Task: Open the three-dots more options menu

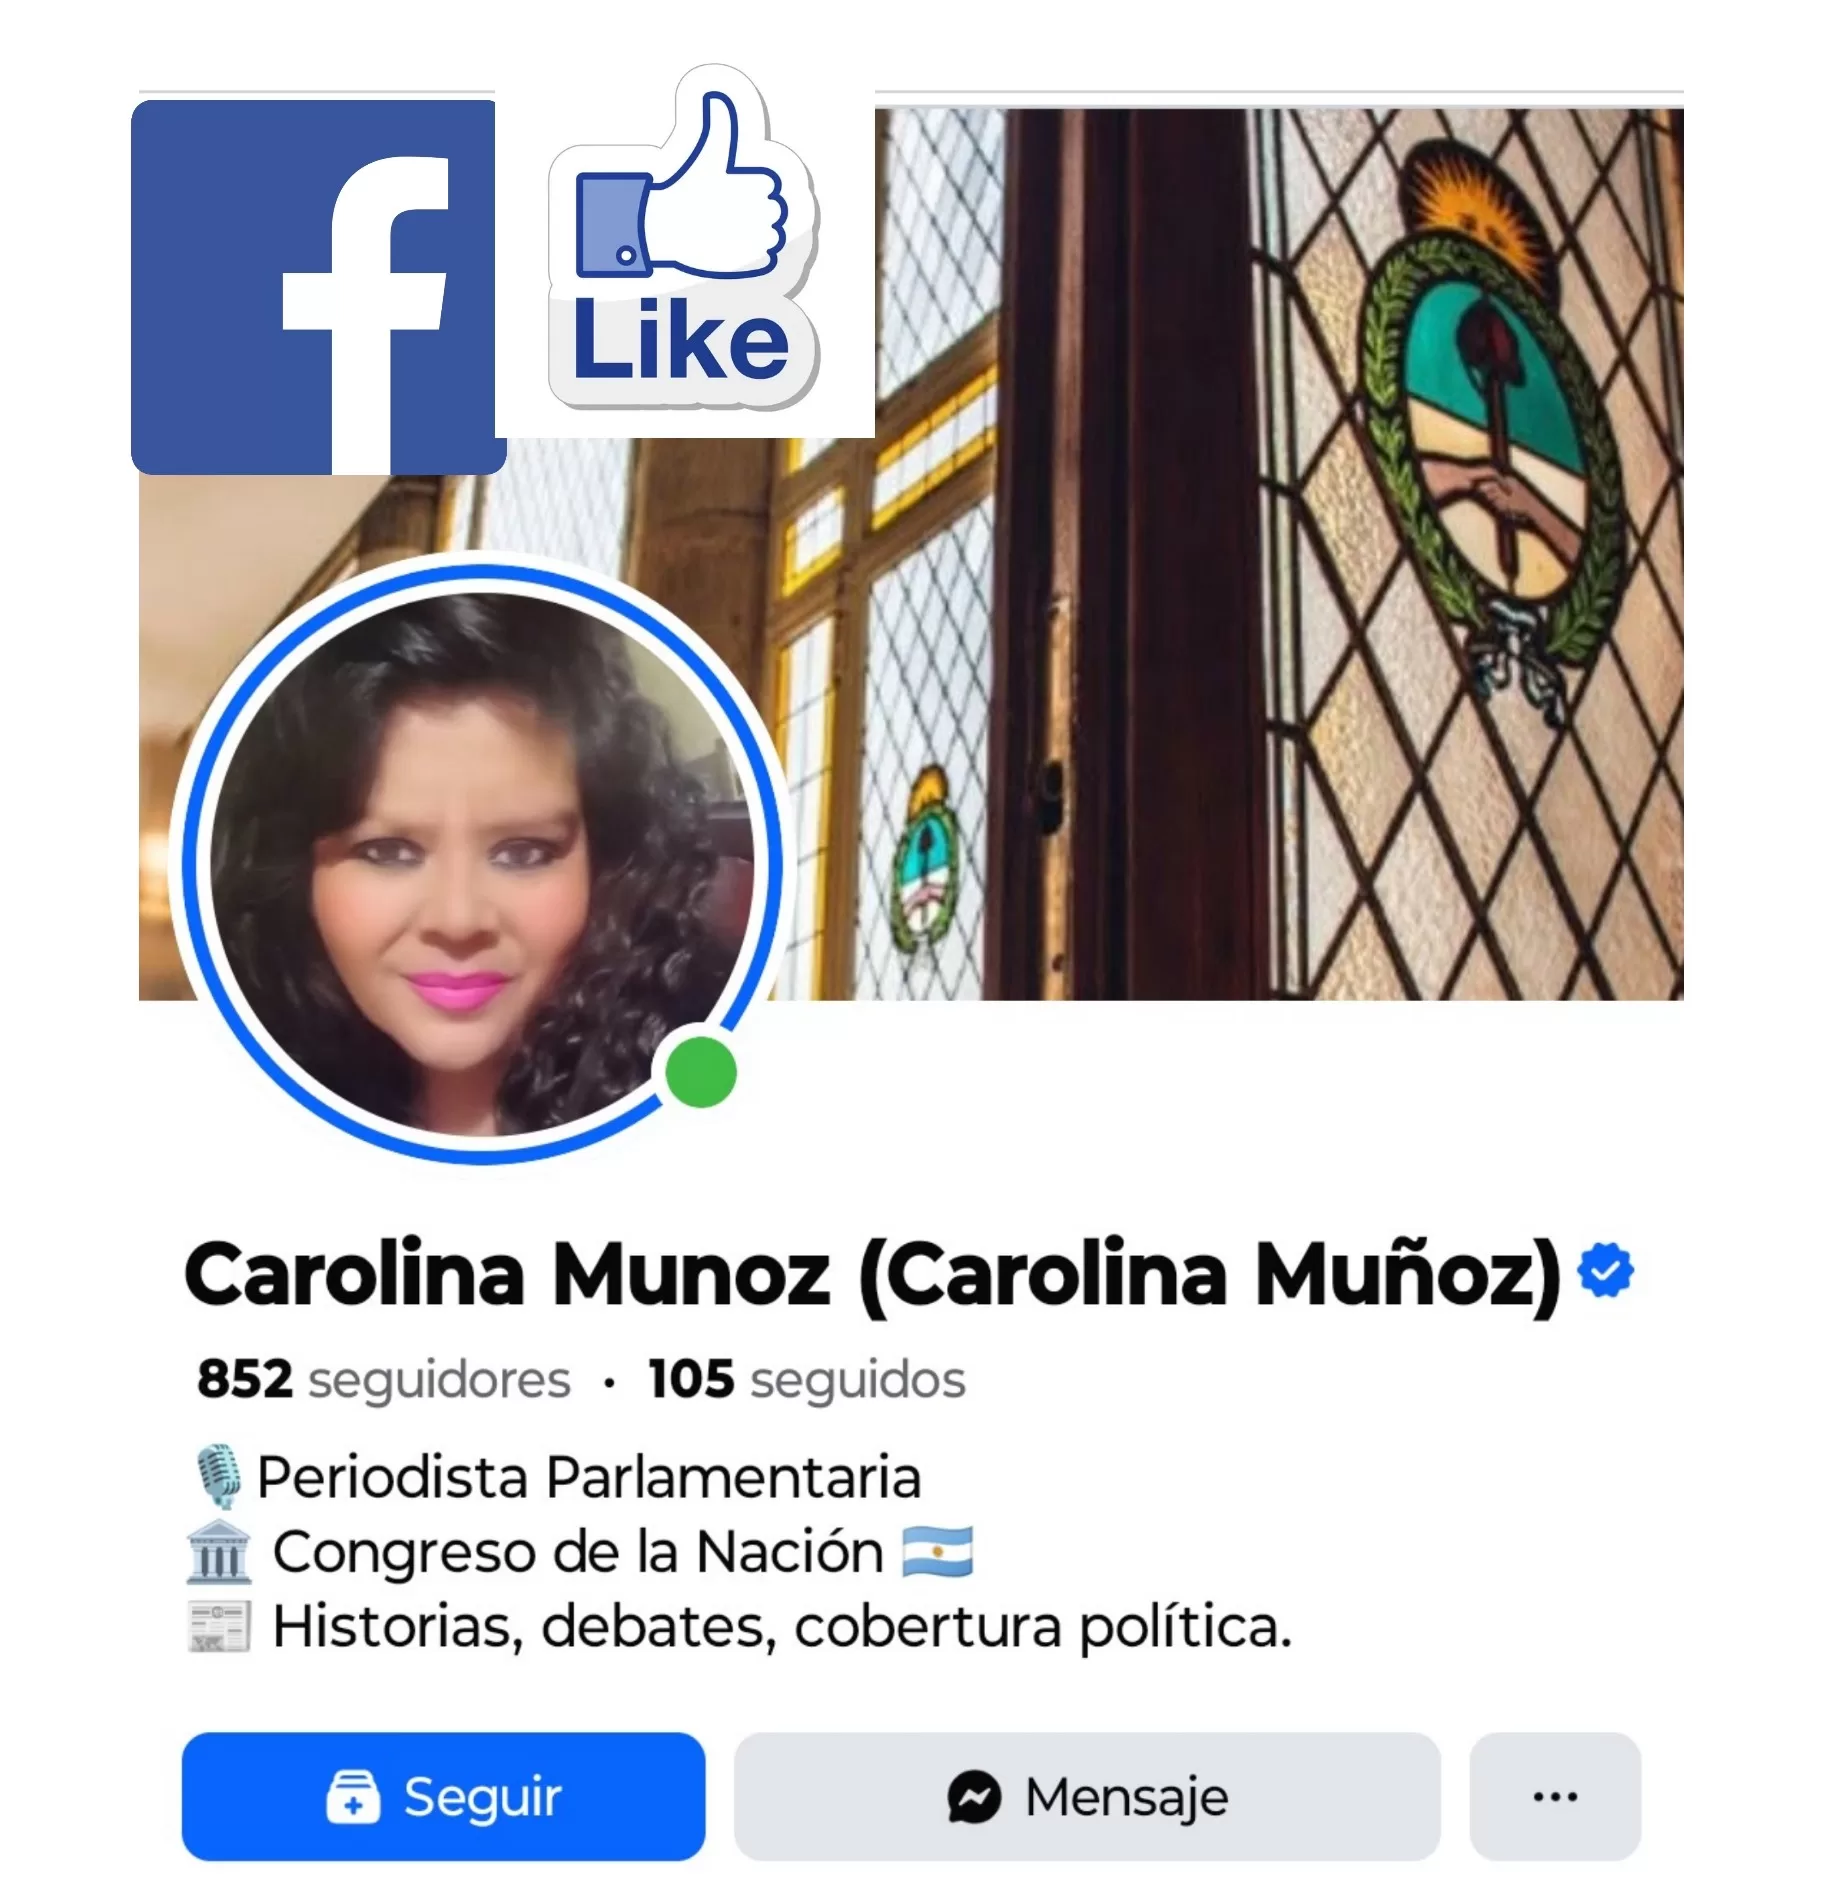Action: pos(1555,1797)
